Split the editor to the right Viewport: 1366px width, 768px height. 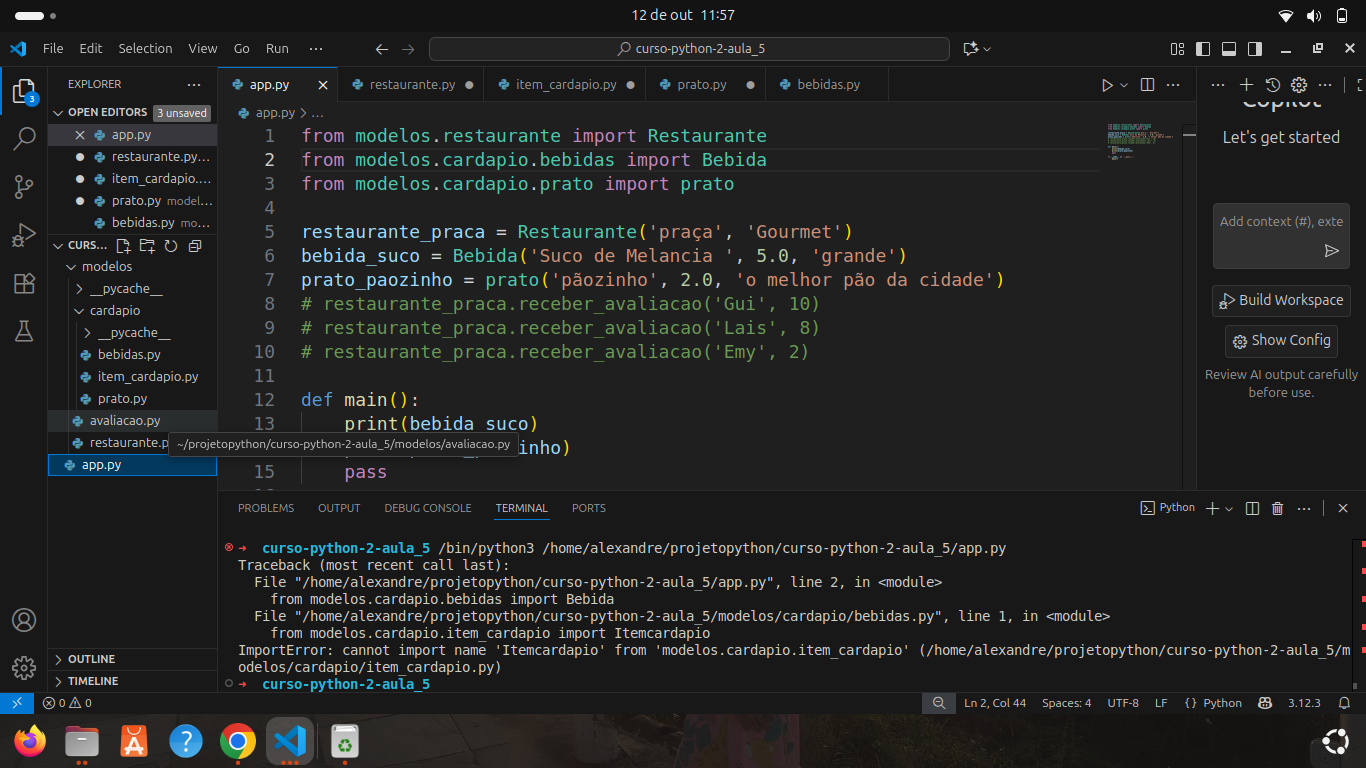pos(1147,85)
